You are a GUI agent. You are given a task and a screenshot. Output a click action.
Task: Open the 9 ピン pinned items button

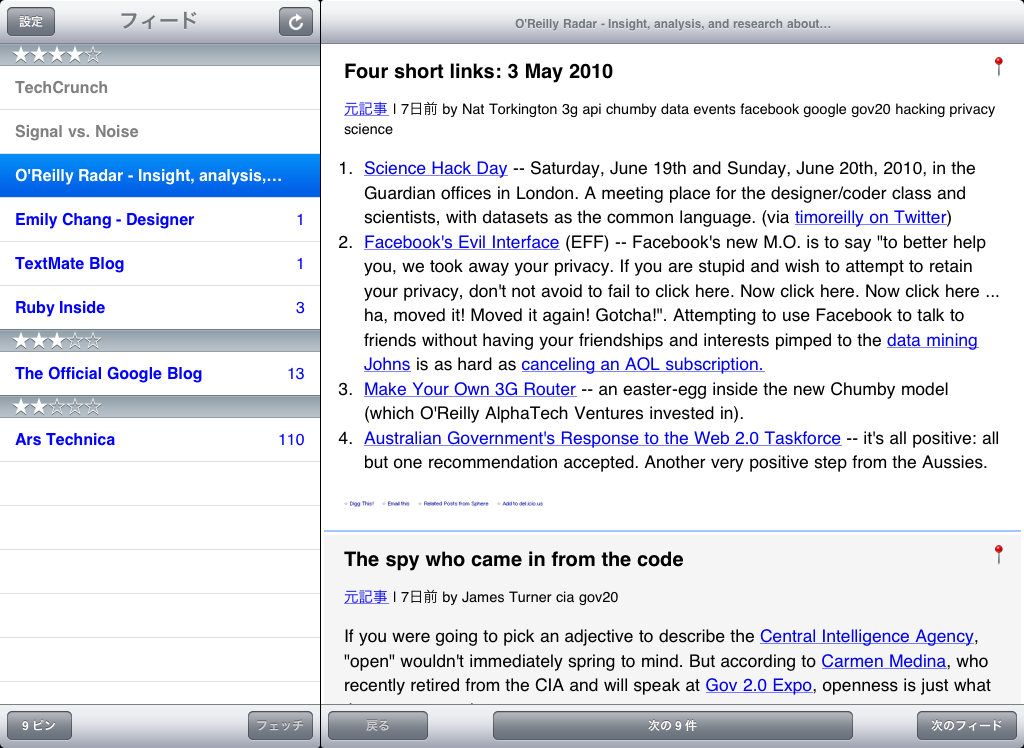pos(39,725)
